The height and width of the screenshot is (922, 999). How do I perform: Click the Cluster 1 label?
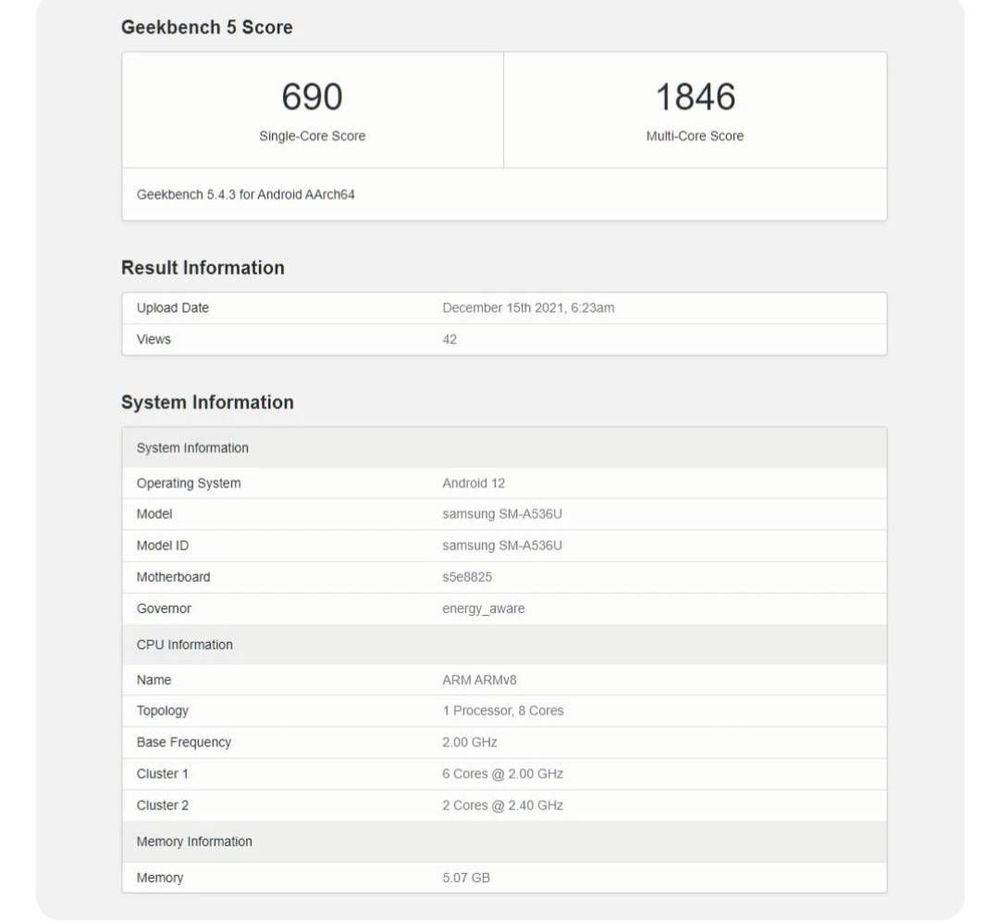(x=162, y=774)
